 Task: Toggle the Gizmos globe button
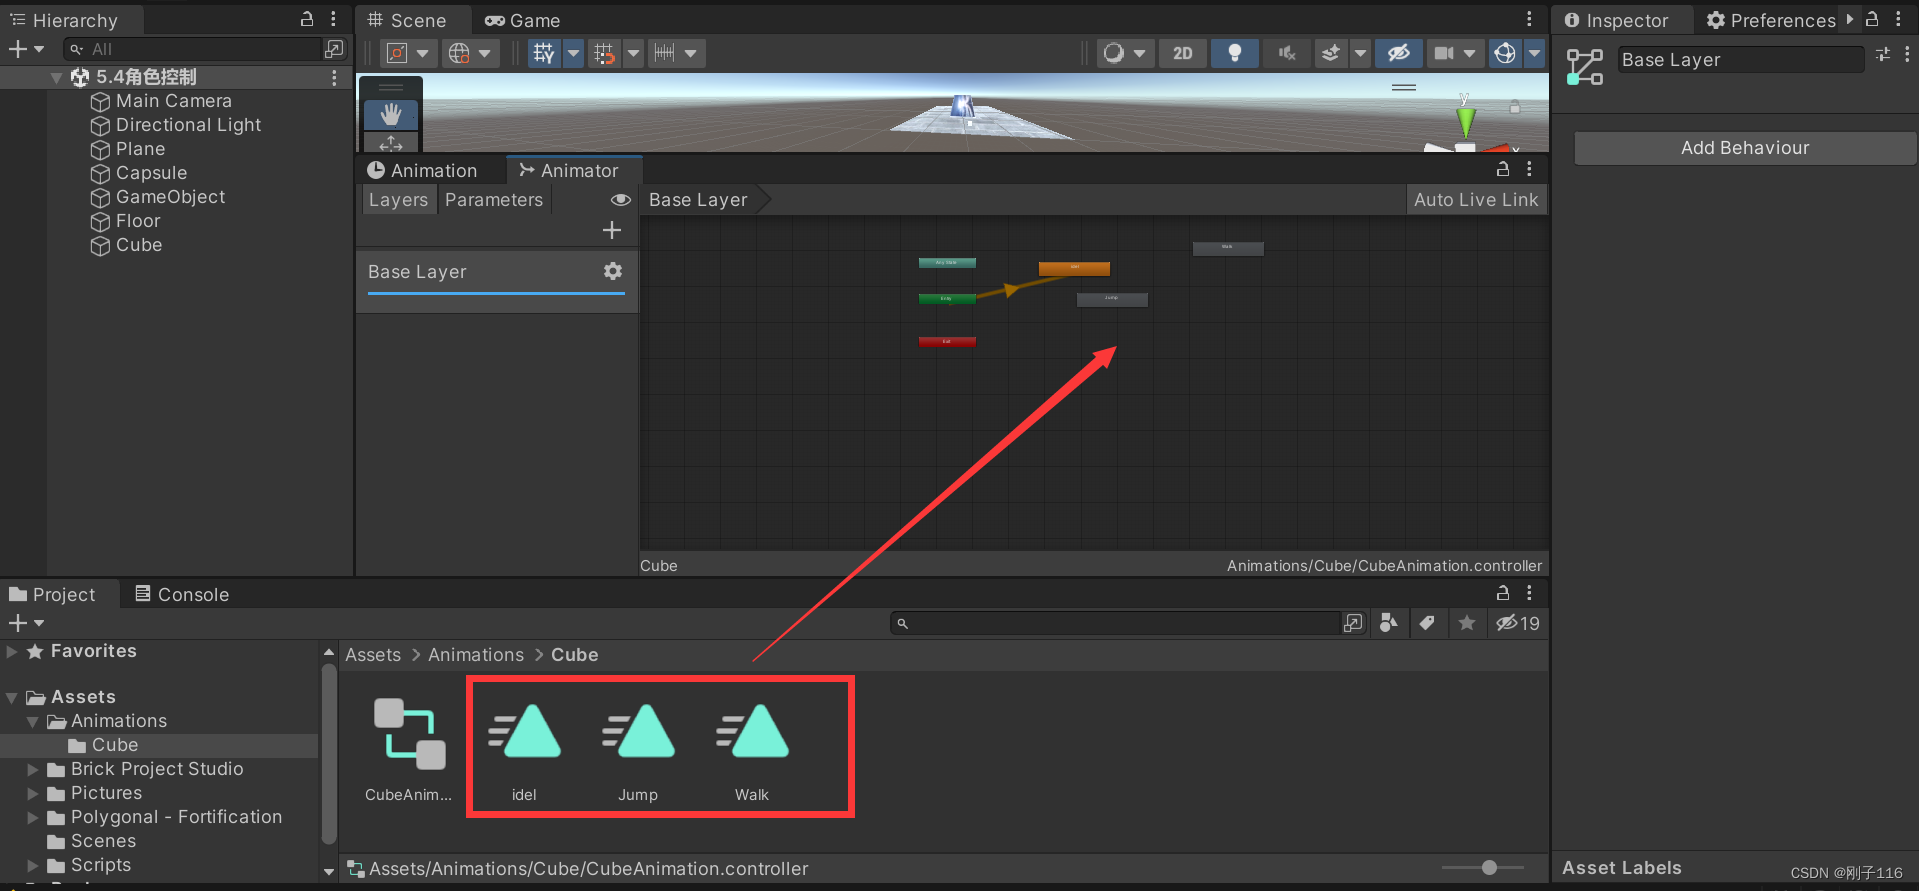1505,53
